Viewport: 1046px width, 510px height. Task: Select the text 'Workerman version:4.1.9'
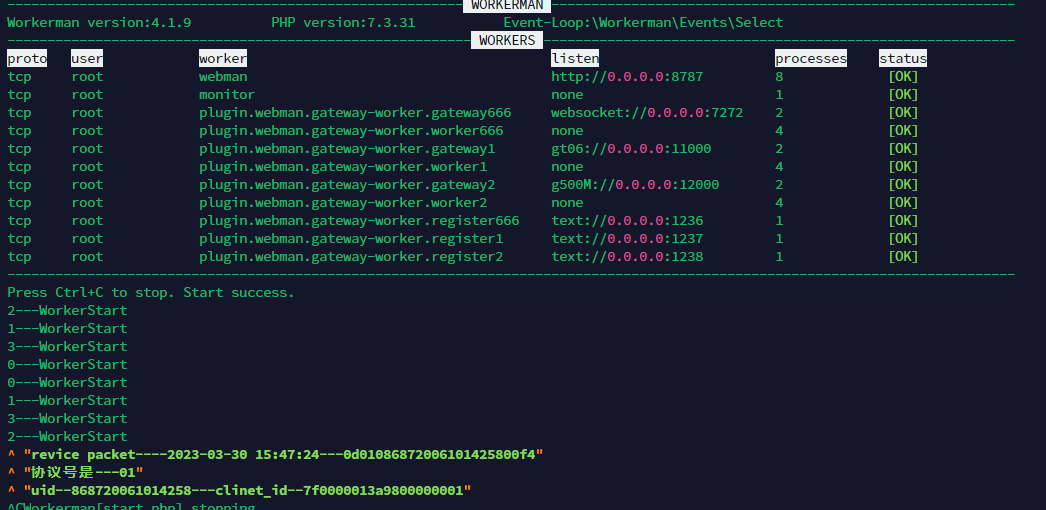tap(99, 23)
